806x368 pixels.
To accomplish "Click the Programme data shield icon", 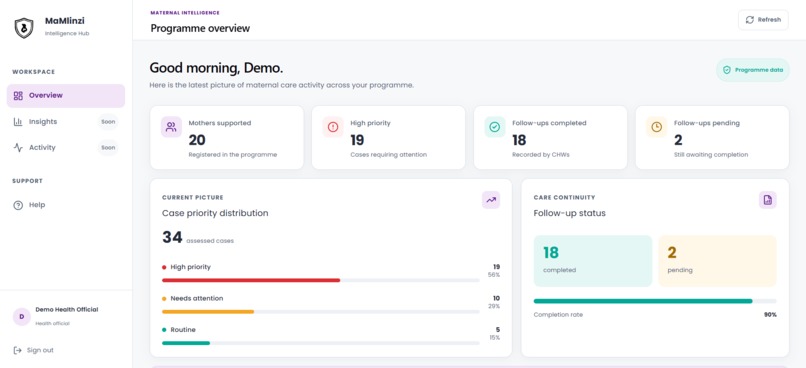I will 726,70.
